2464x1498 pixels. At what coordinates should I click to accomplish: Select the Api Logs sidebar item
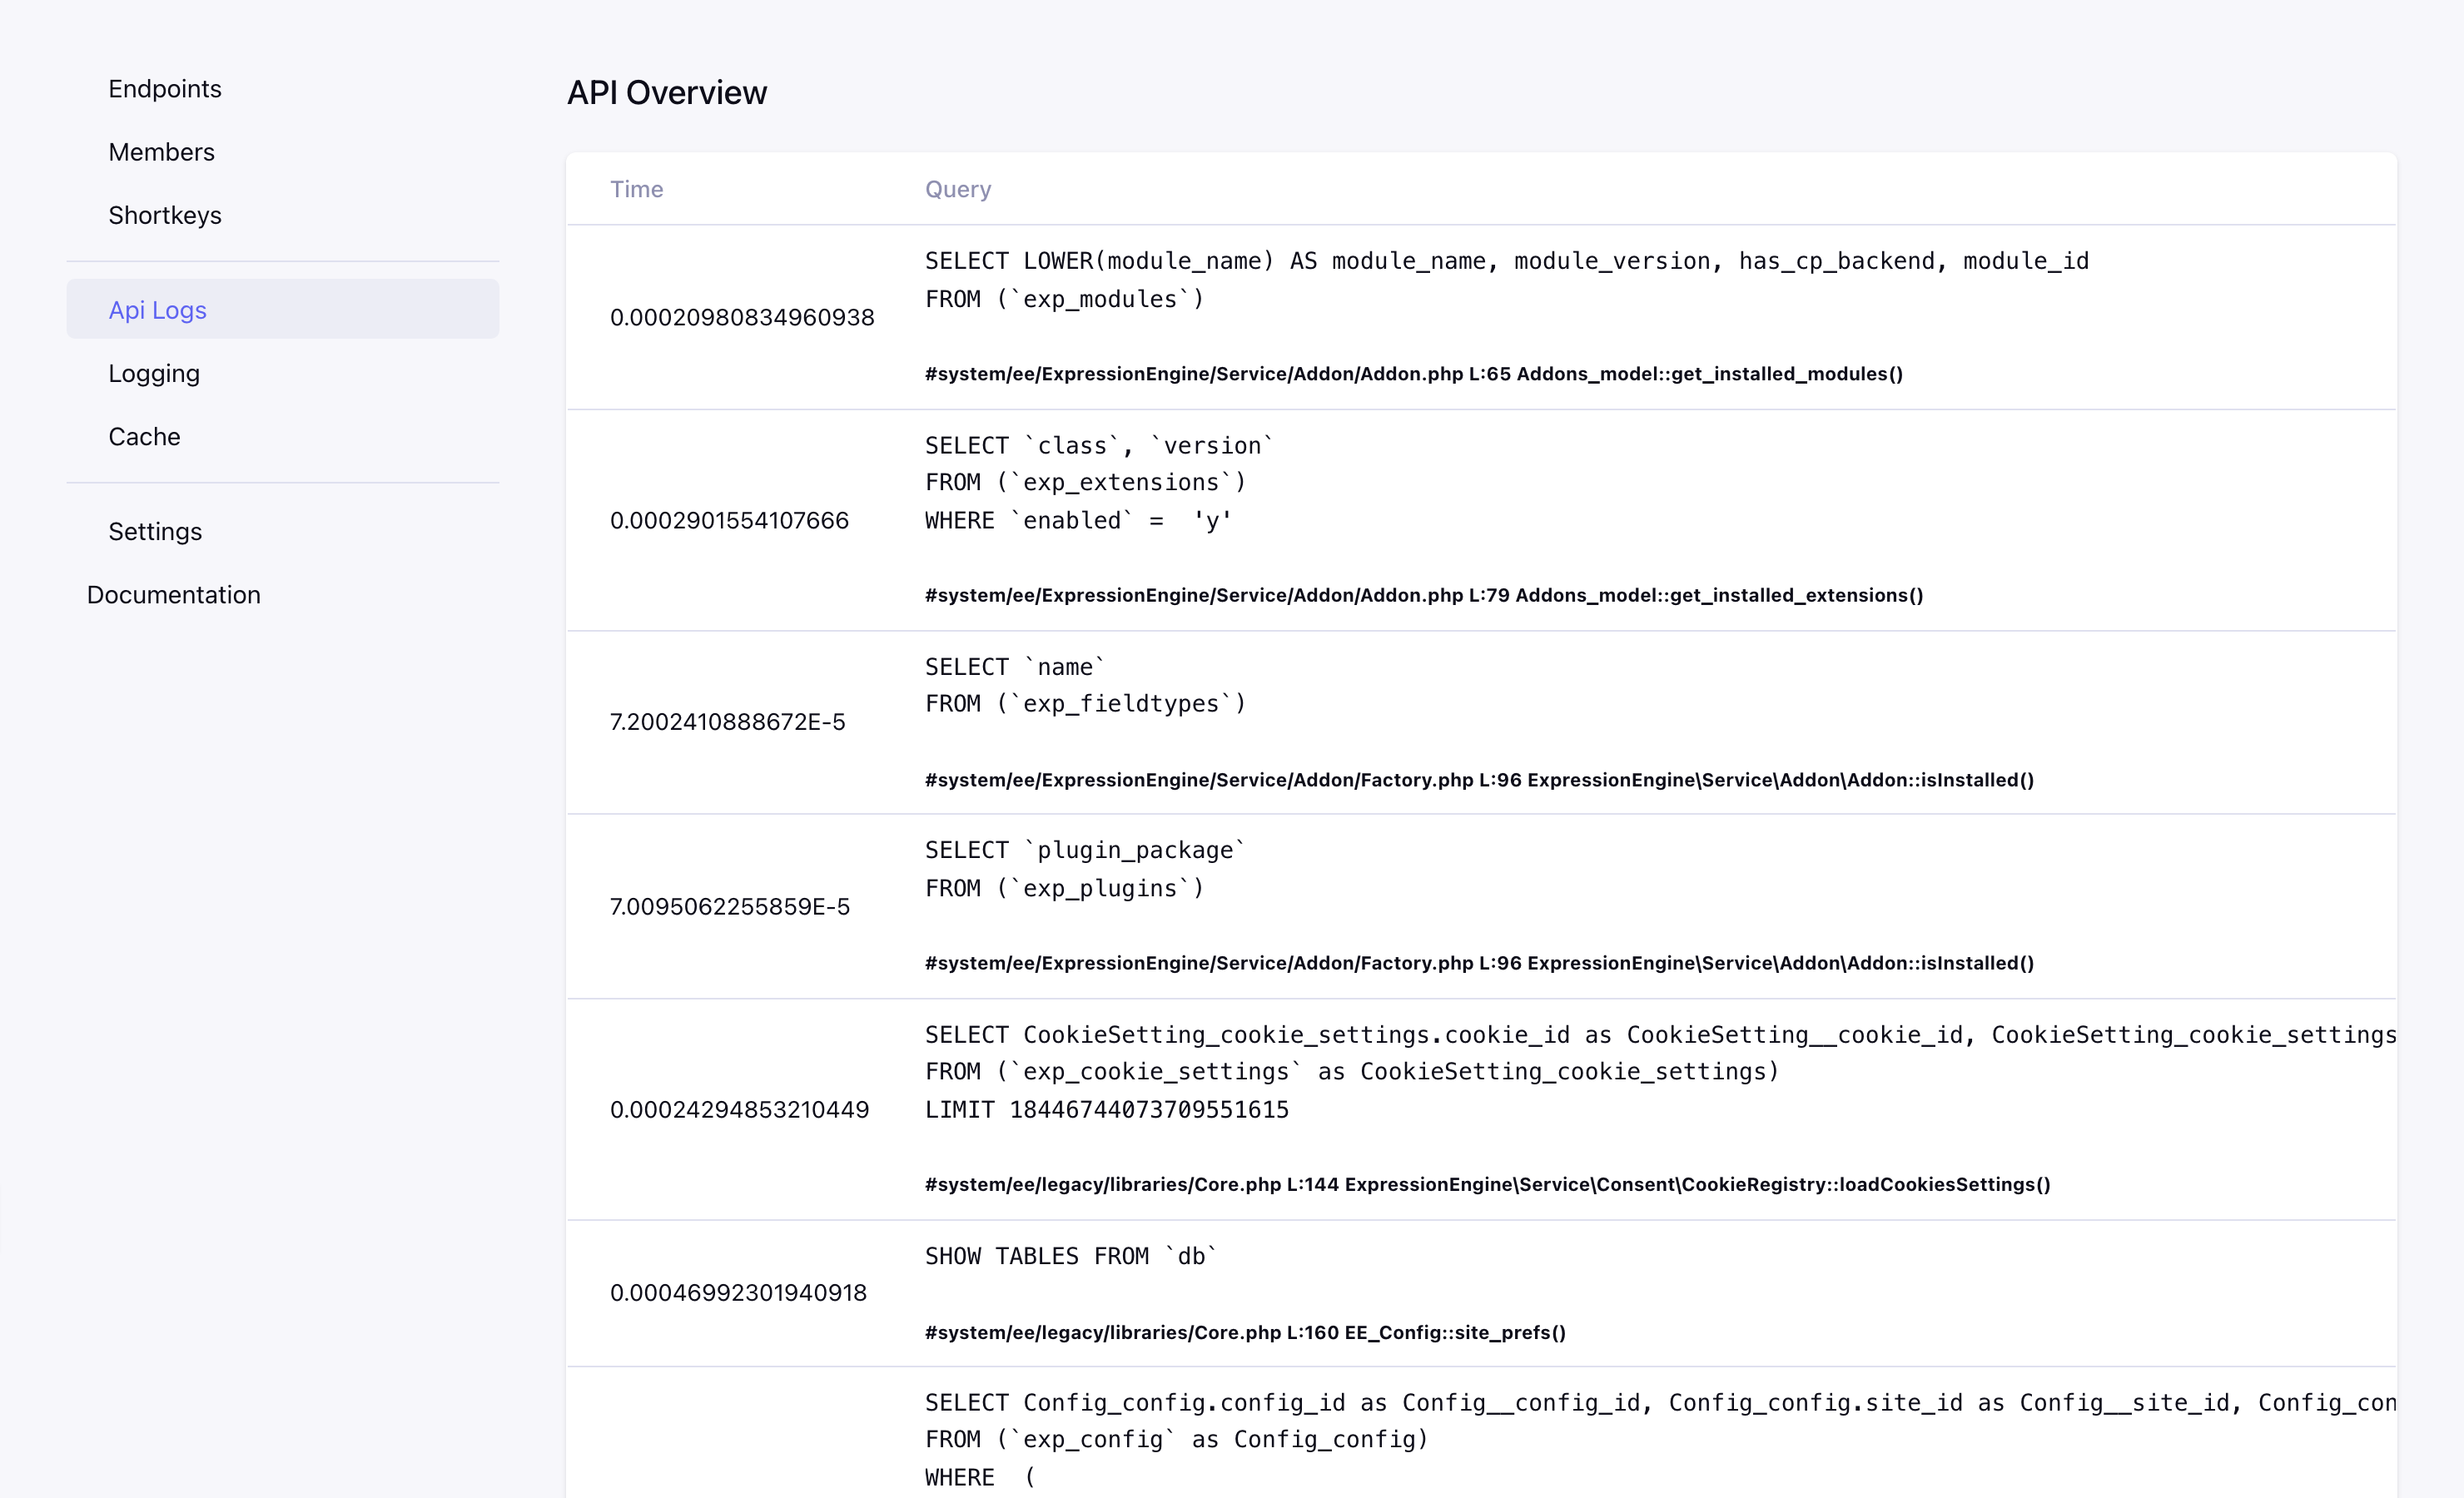click(283, 309)
